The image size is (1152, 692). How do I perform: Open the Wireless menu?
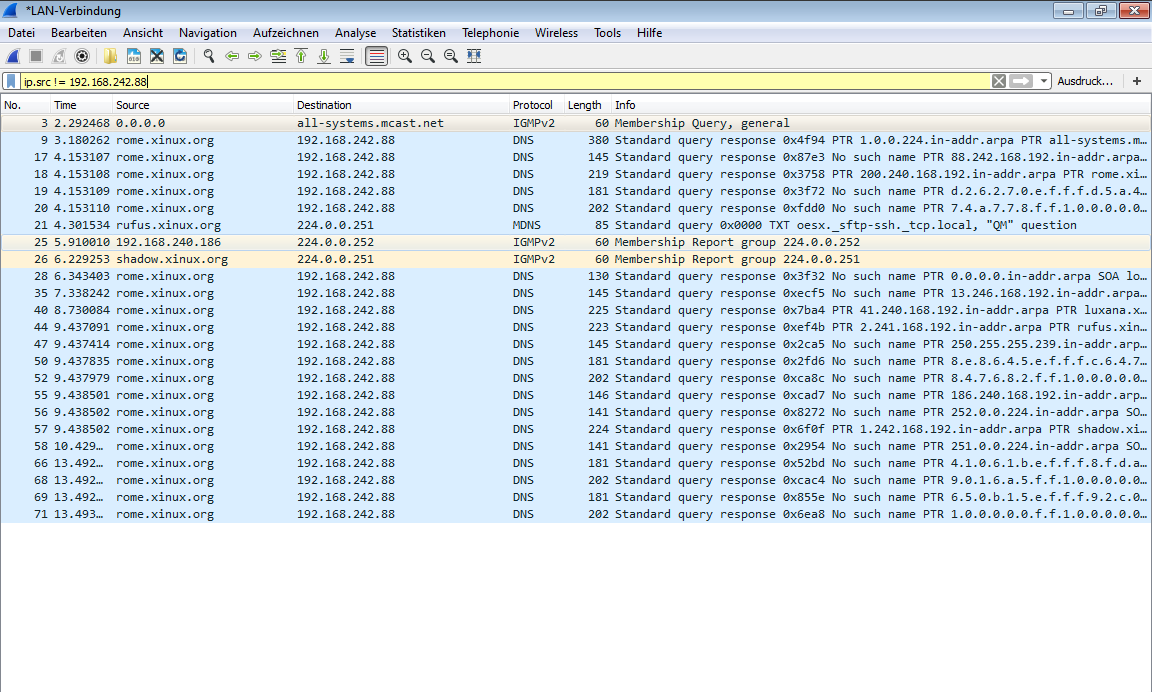coord(556,33)
